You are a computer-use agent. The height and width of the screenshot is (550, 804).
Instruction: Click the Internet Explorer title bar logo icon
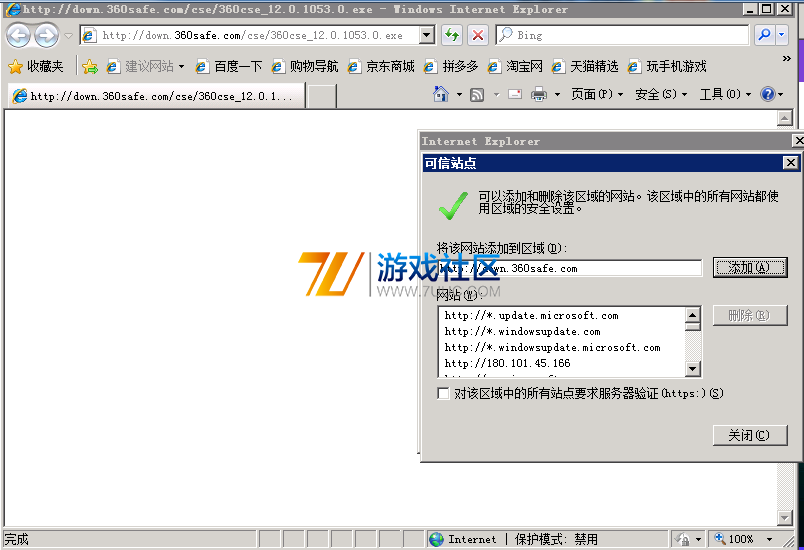(13, 9)
